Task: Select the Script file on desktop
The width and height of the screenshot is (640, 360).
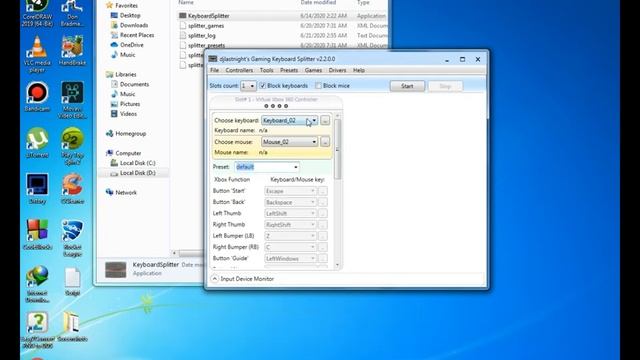Action: pos(72,281)
